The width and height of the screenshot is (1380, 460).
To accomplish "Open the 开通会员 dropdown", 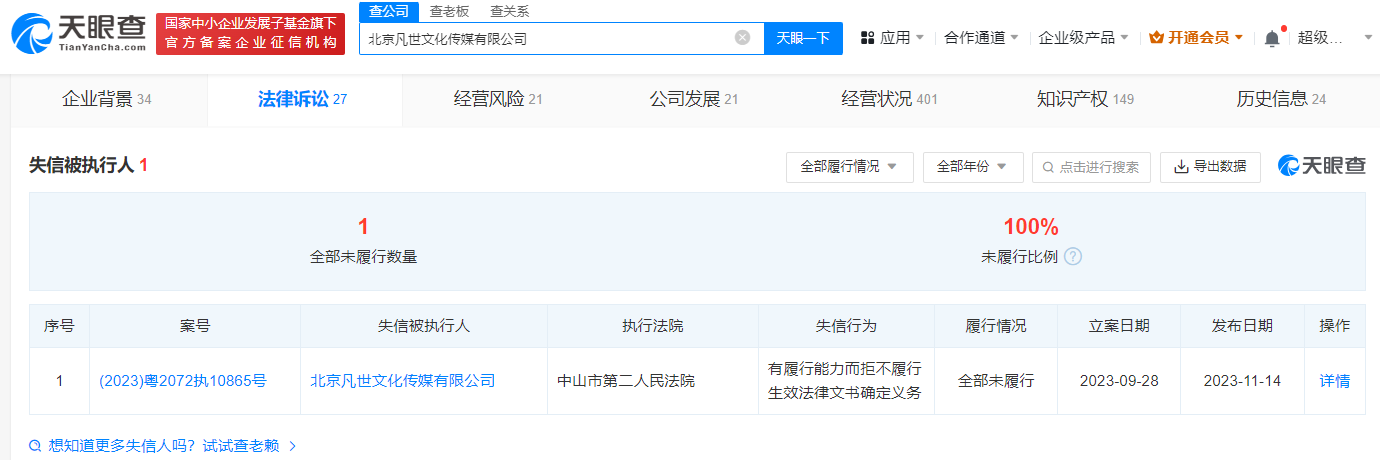I will tap(1196, 38).
